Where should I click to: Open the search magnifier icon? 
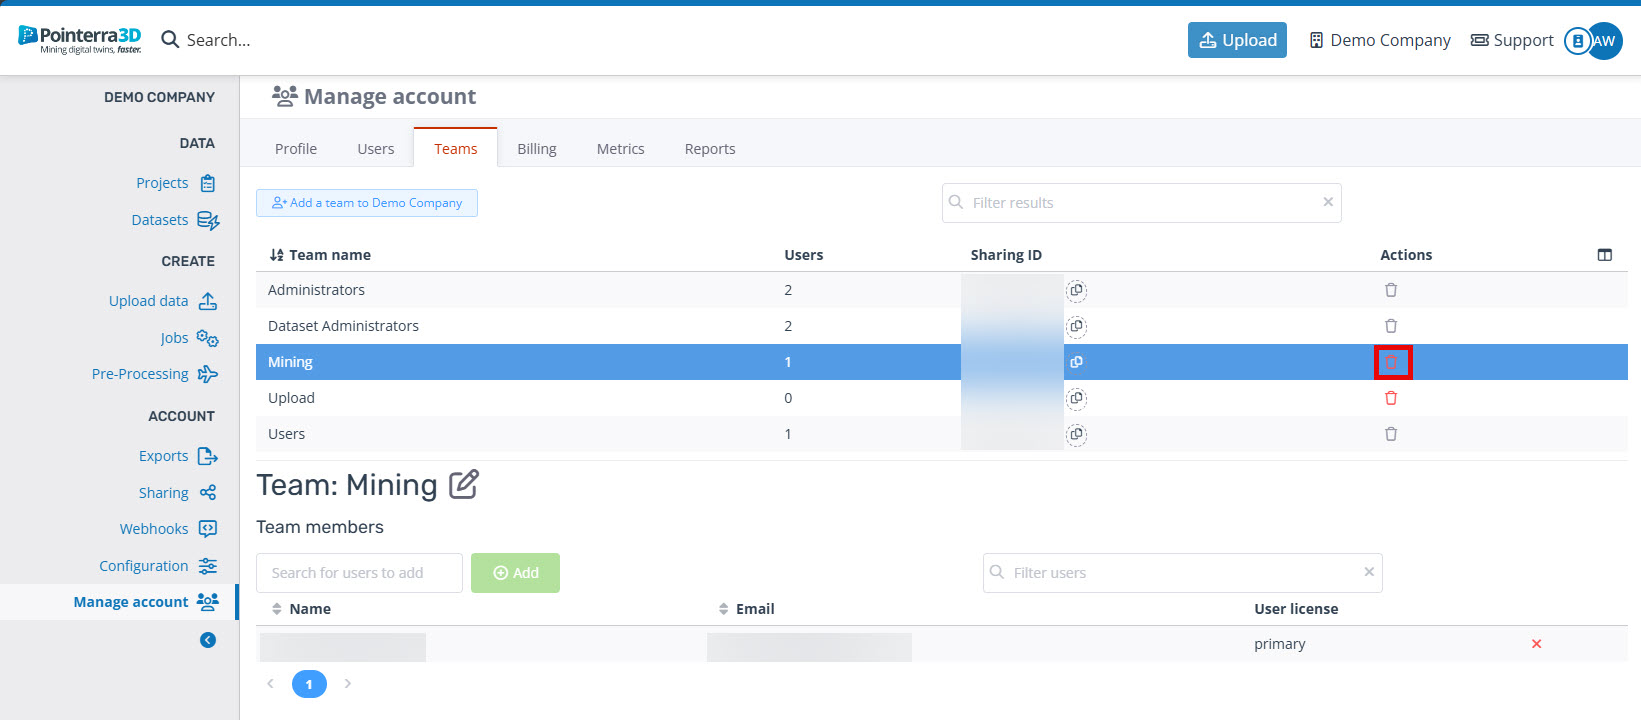pyautogui.click(x=170, y=40)
